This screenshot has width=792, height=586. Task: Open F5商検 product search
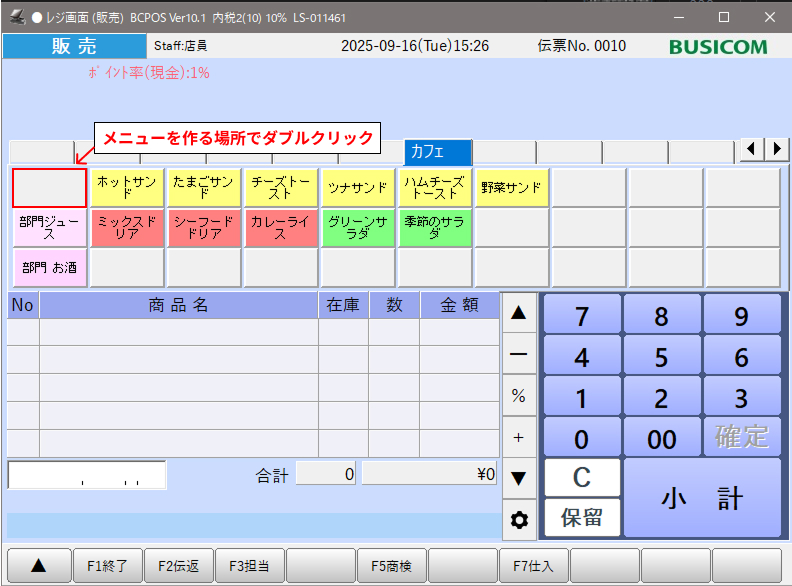click(391, 566)
